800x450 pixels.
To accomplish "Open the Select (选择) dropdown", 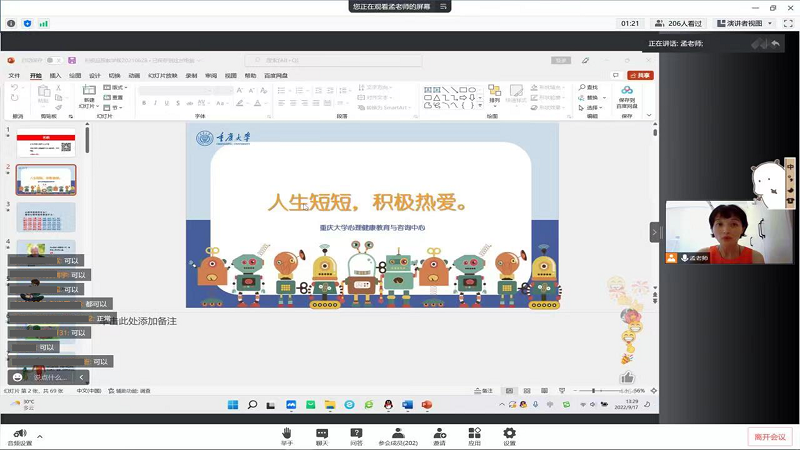I will point(591,108).
